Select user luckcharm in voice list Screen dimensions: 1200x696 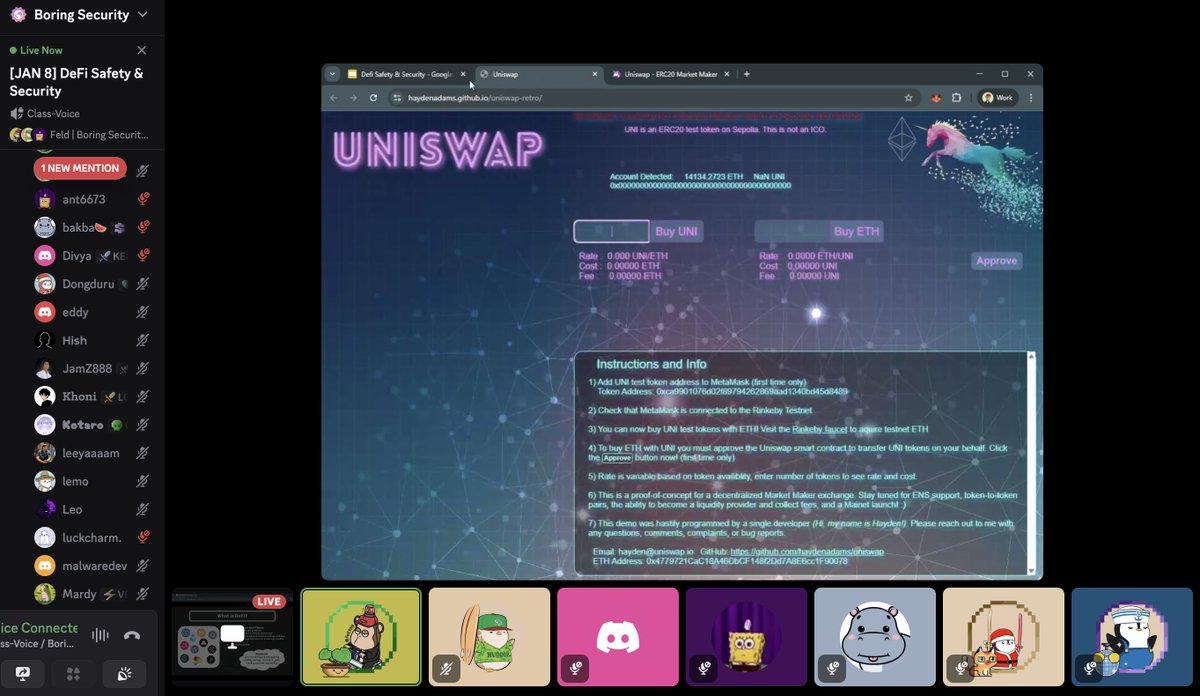coord(91,537)
